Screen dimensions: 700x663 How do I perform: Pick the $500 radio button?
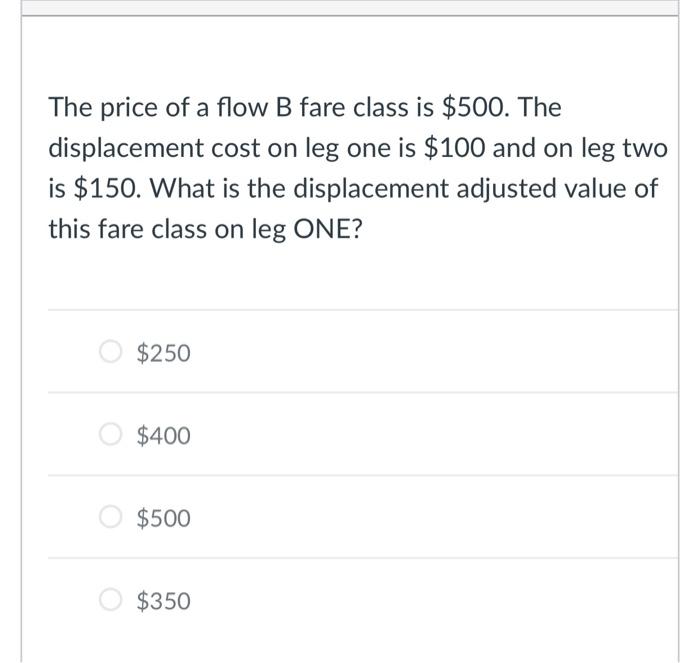(109, 518)
